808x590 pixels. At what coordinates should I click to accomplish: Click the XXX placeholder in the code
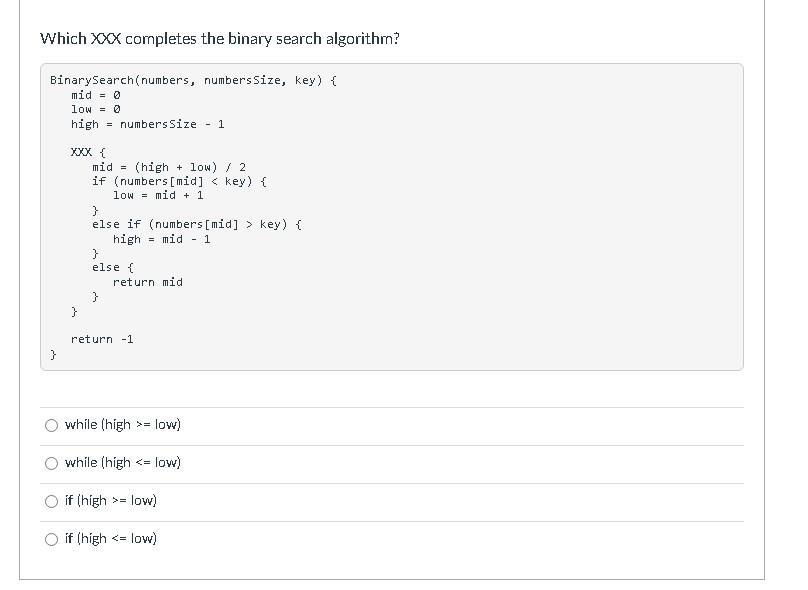[81, 152]
